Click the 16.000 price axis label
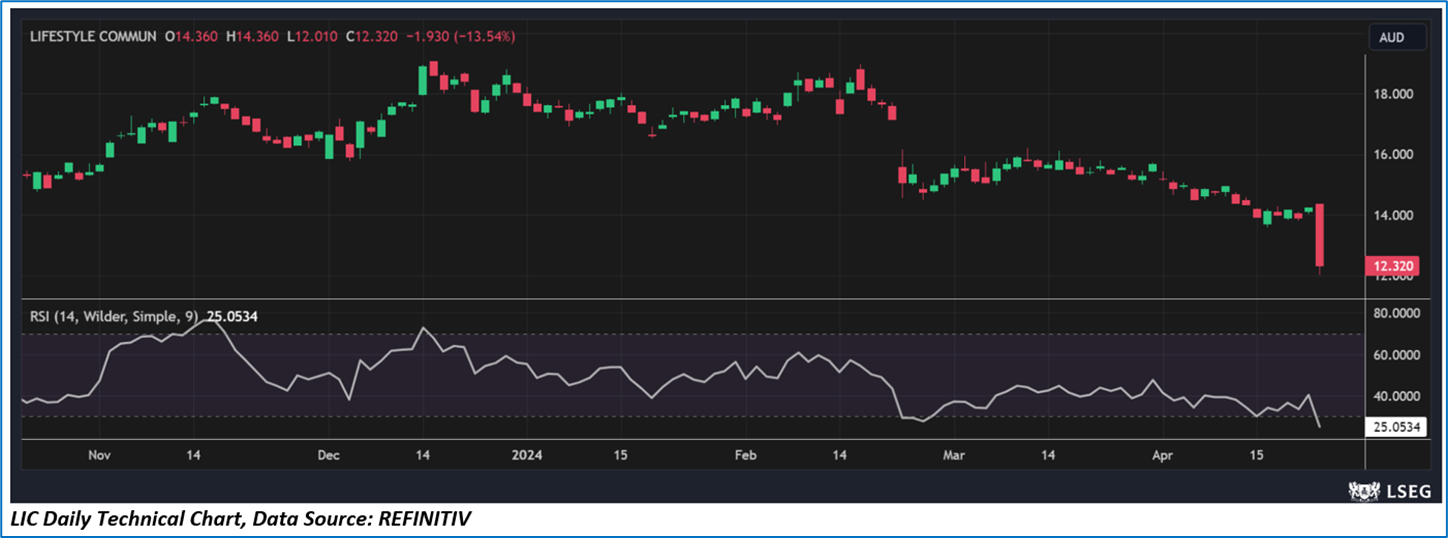The image size is (1448, 538). [1392, 155]
